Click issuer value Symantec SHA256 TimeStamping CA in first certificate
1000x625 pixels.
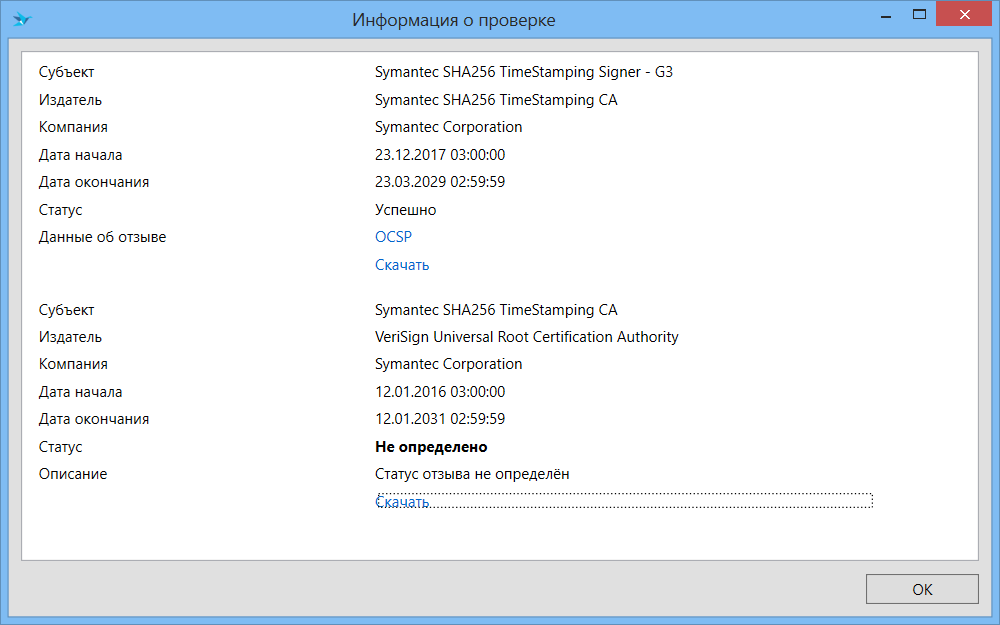click(x=496, y=100)
